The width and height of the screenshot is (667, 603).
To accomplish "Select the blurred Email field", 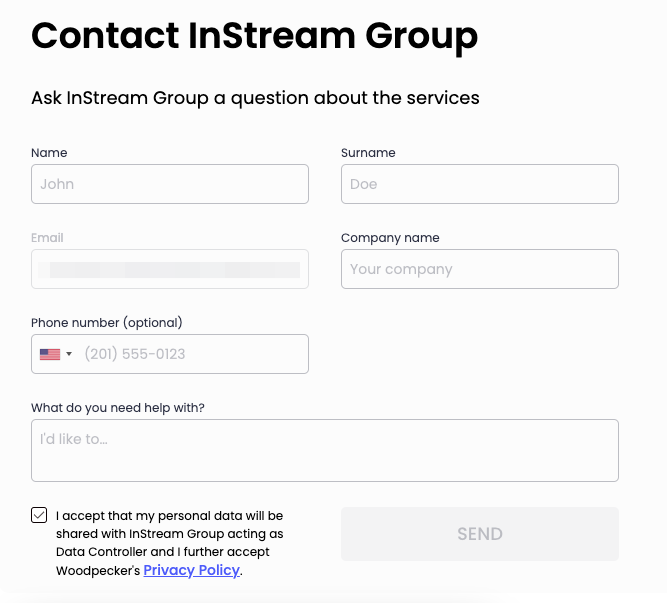I will point(170,269).
